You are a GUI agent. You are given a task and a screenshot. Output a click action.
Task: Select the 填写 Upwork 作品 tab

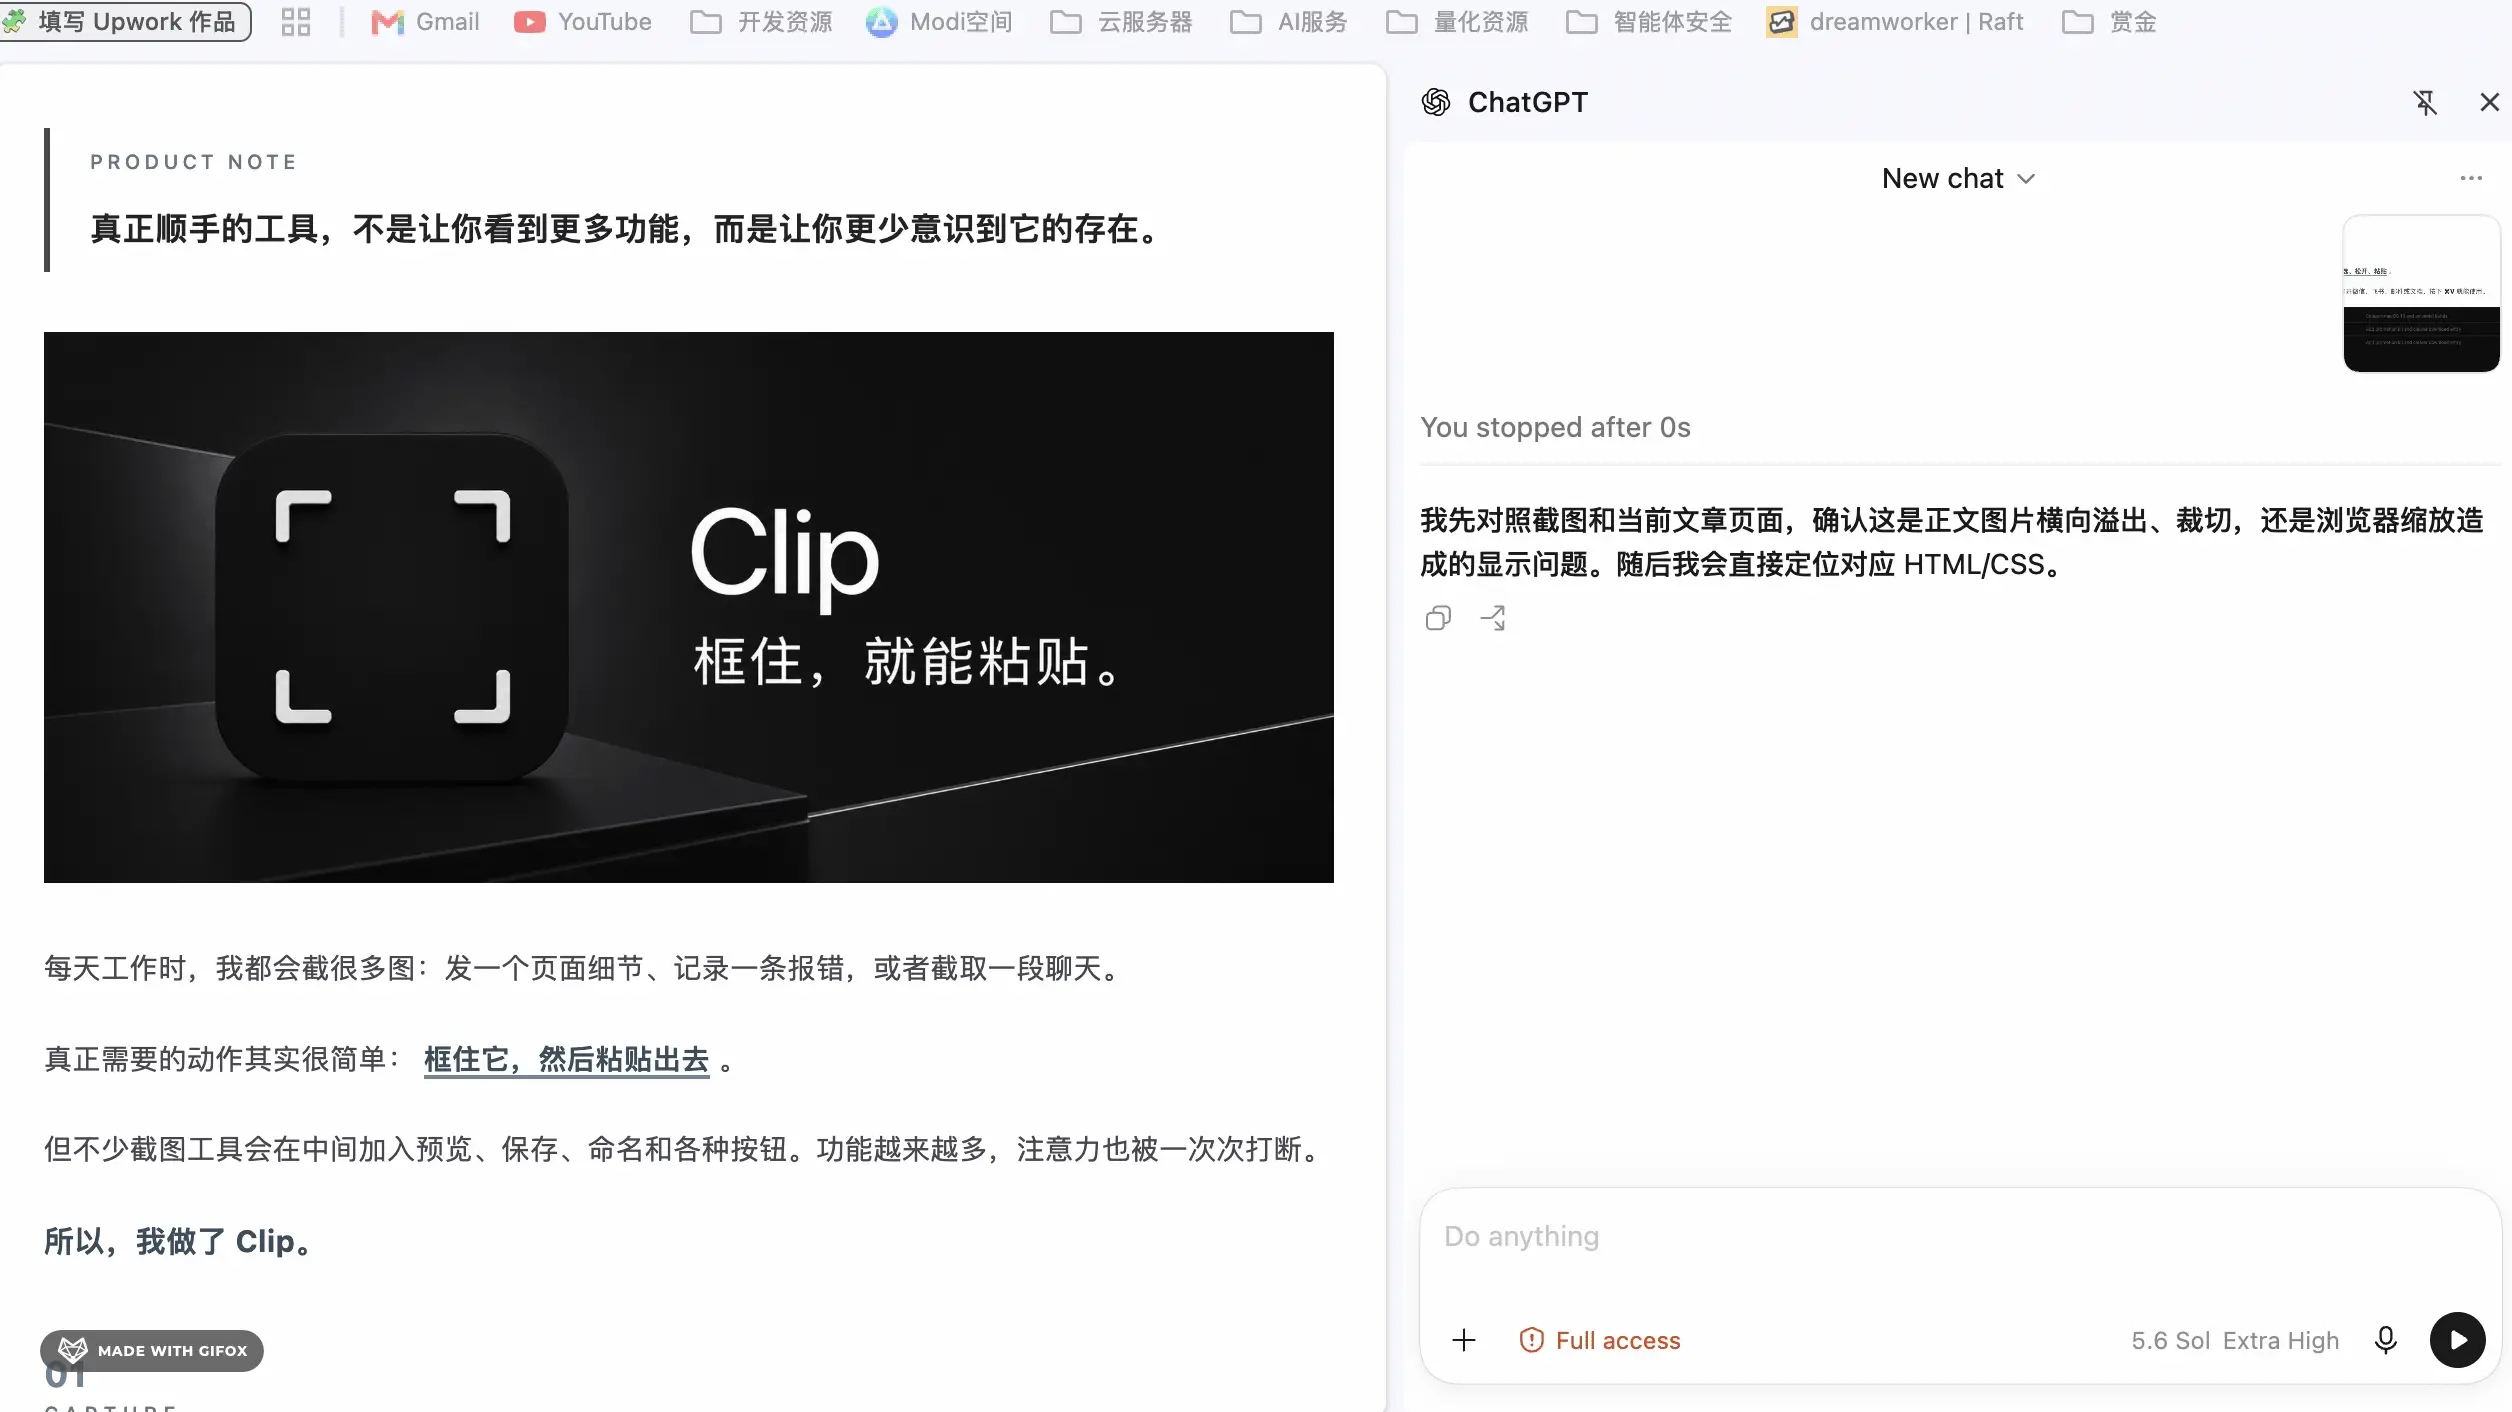coord(125,22)
